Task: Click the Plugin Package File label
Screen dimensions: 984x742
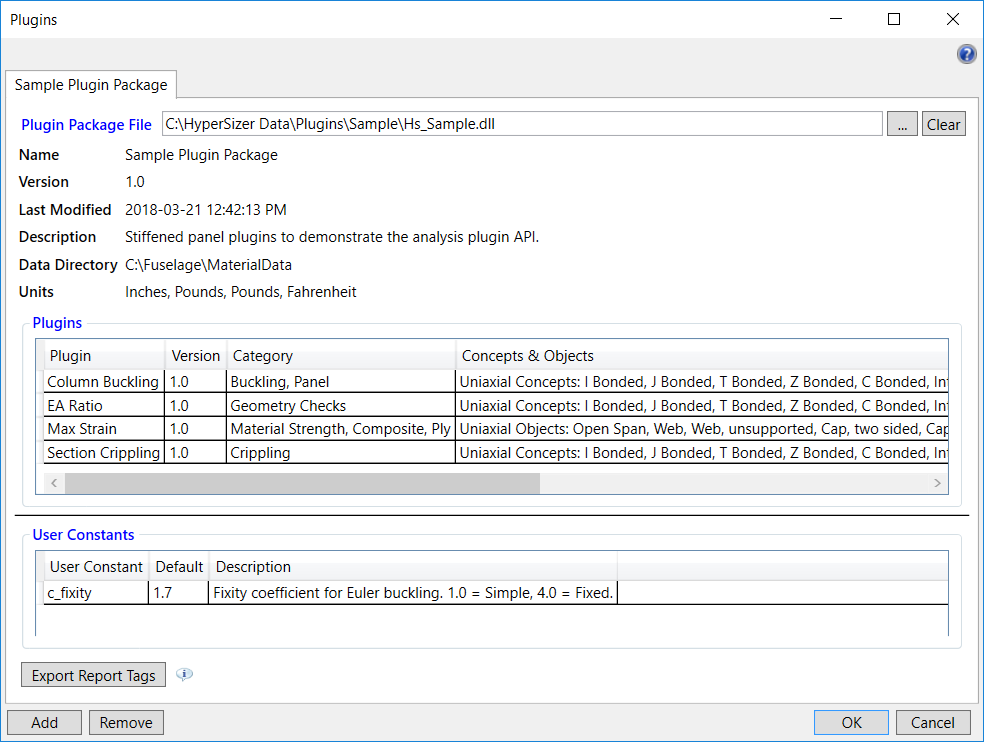Action: pos(87,125)
